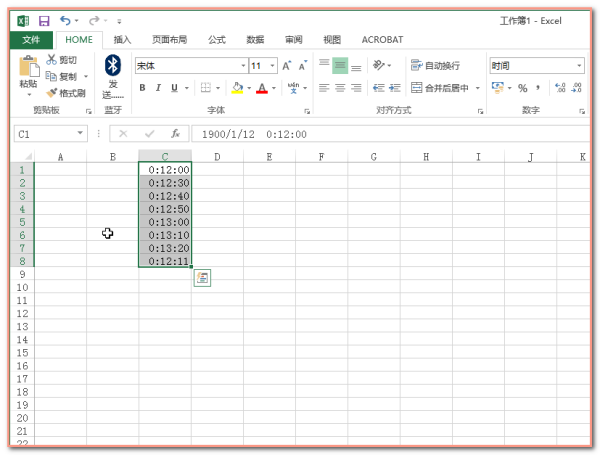Viewport: 600px width, 455px height.
Task: Switch to the 插入 ribbon tab
Action: pos(122,40)
